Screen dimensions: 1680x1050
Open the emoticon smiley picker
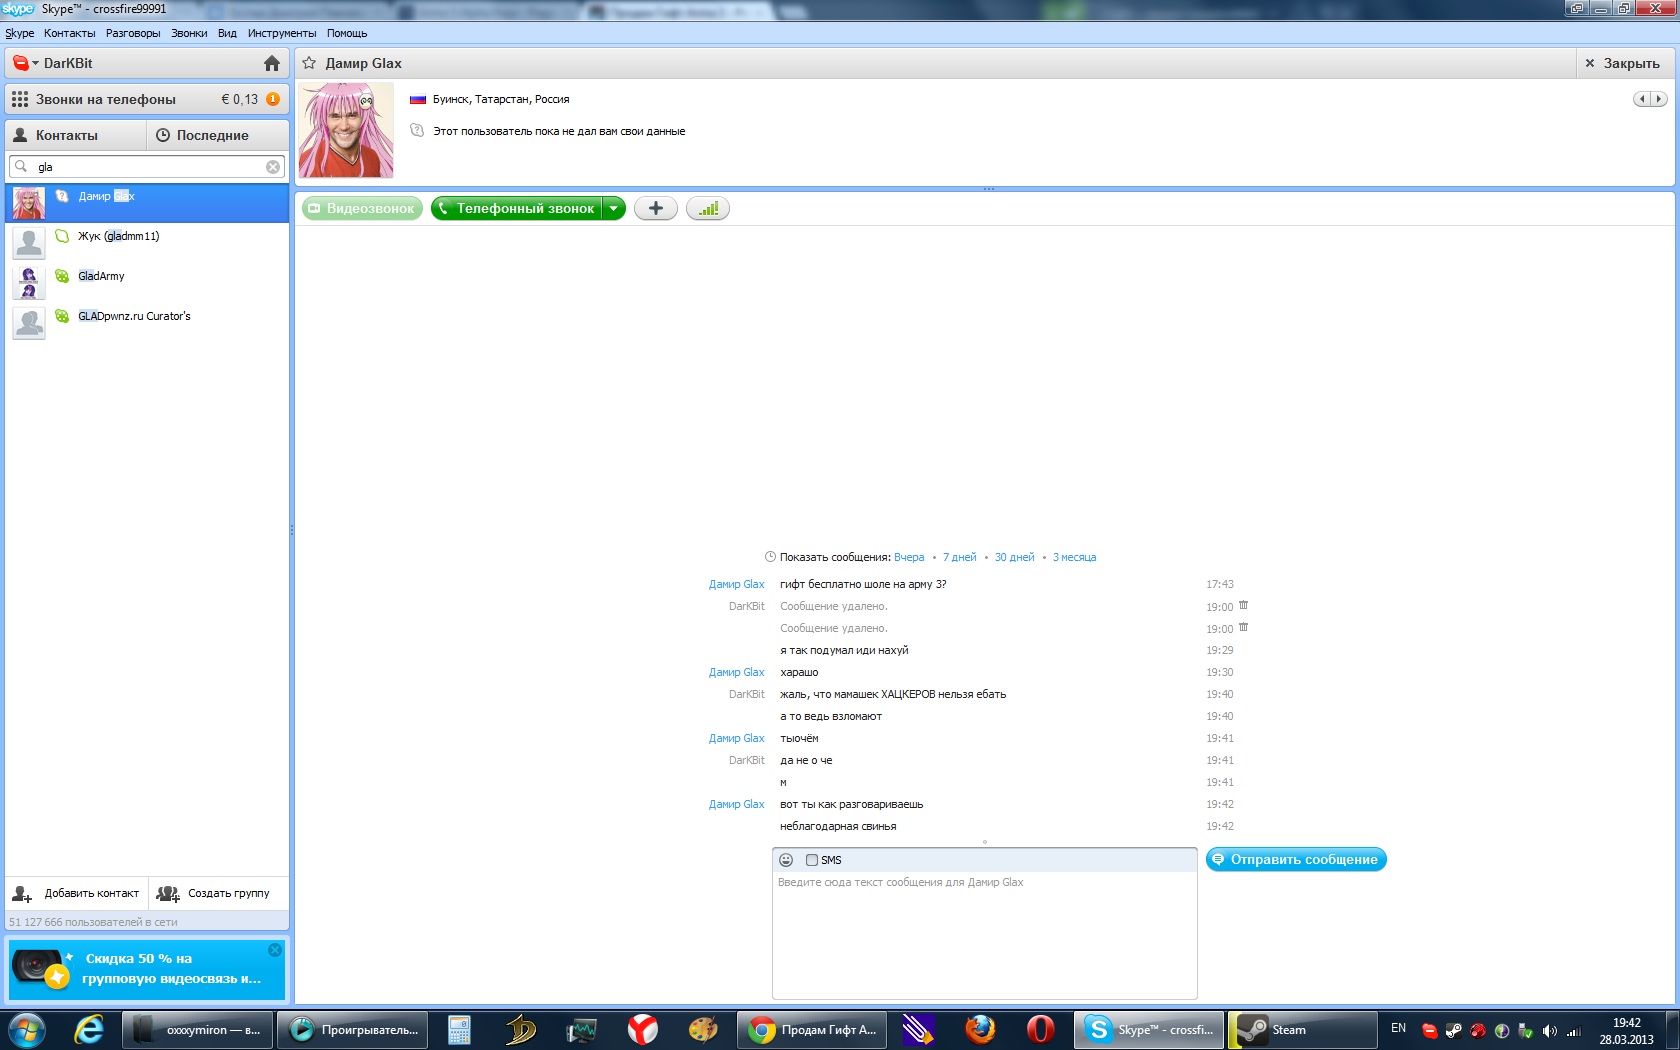pos(786,860)
